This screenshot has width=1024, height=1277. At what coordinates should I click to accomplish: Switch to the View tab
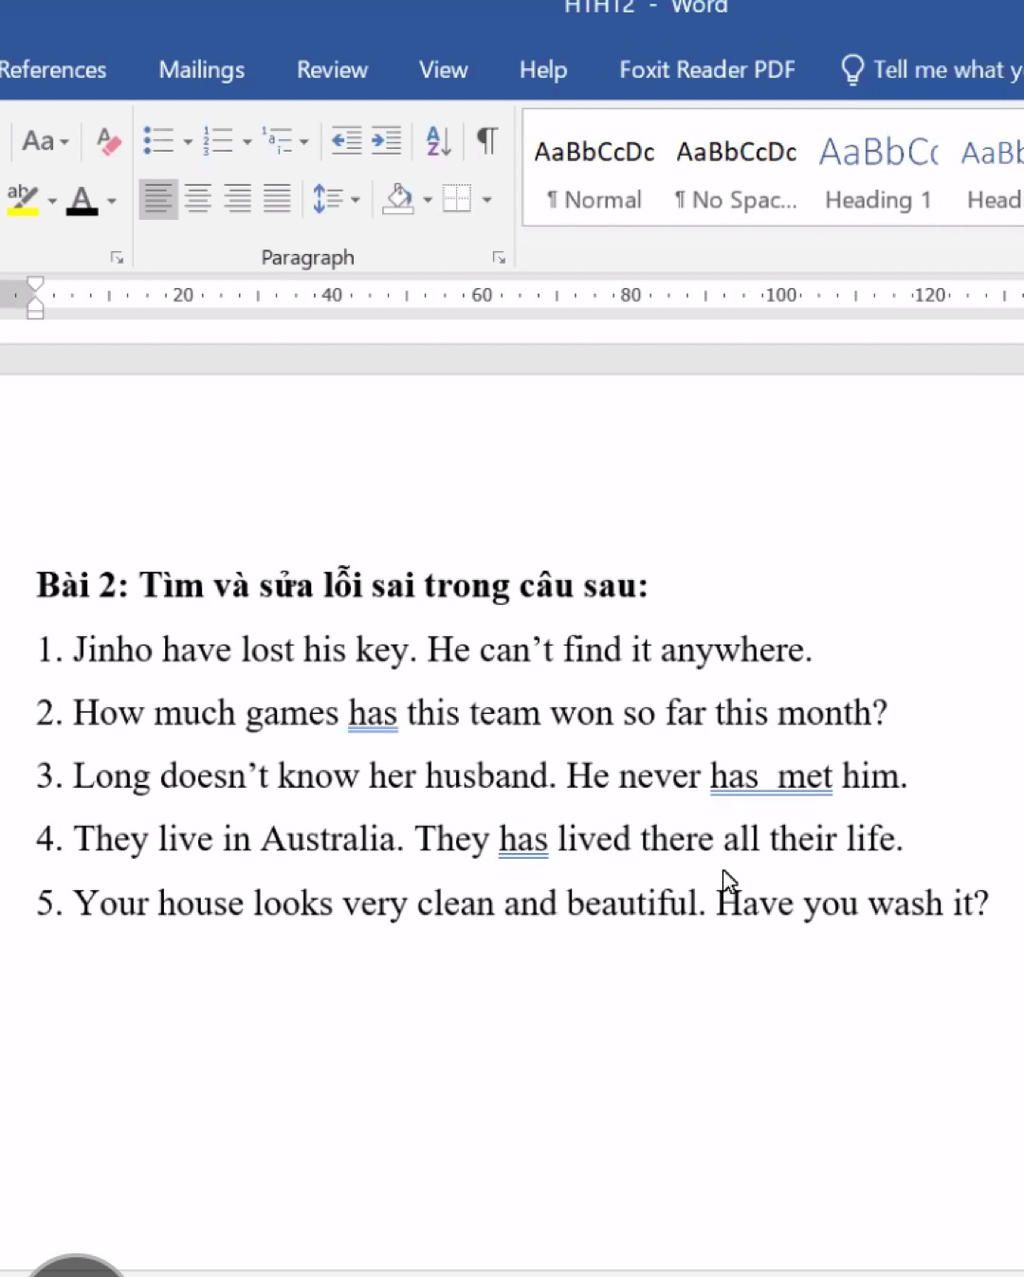(x=443, y=70)
